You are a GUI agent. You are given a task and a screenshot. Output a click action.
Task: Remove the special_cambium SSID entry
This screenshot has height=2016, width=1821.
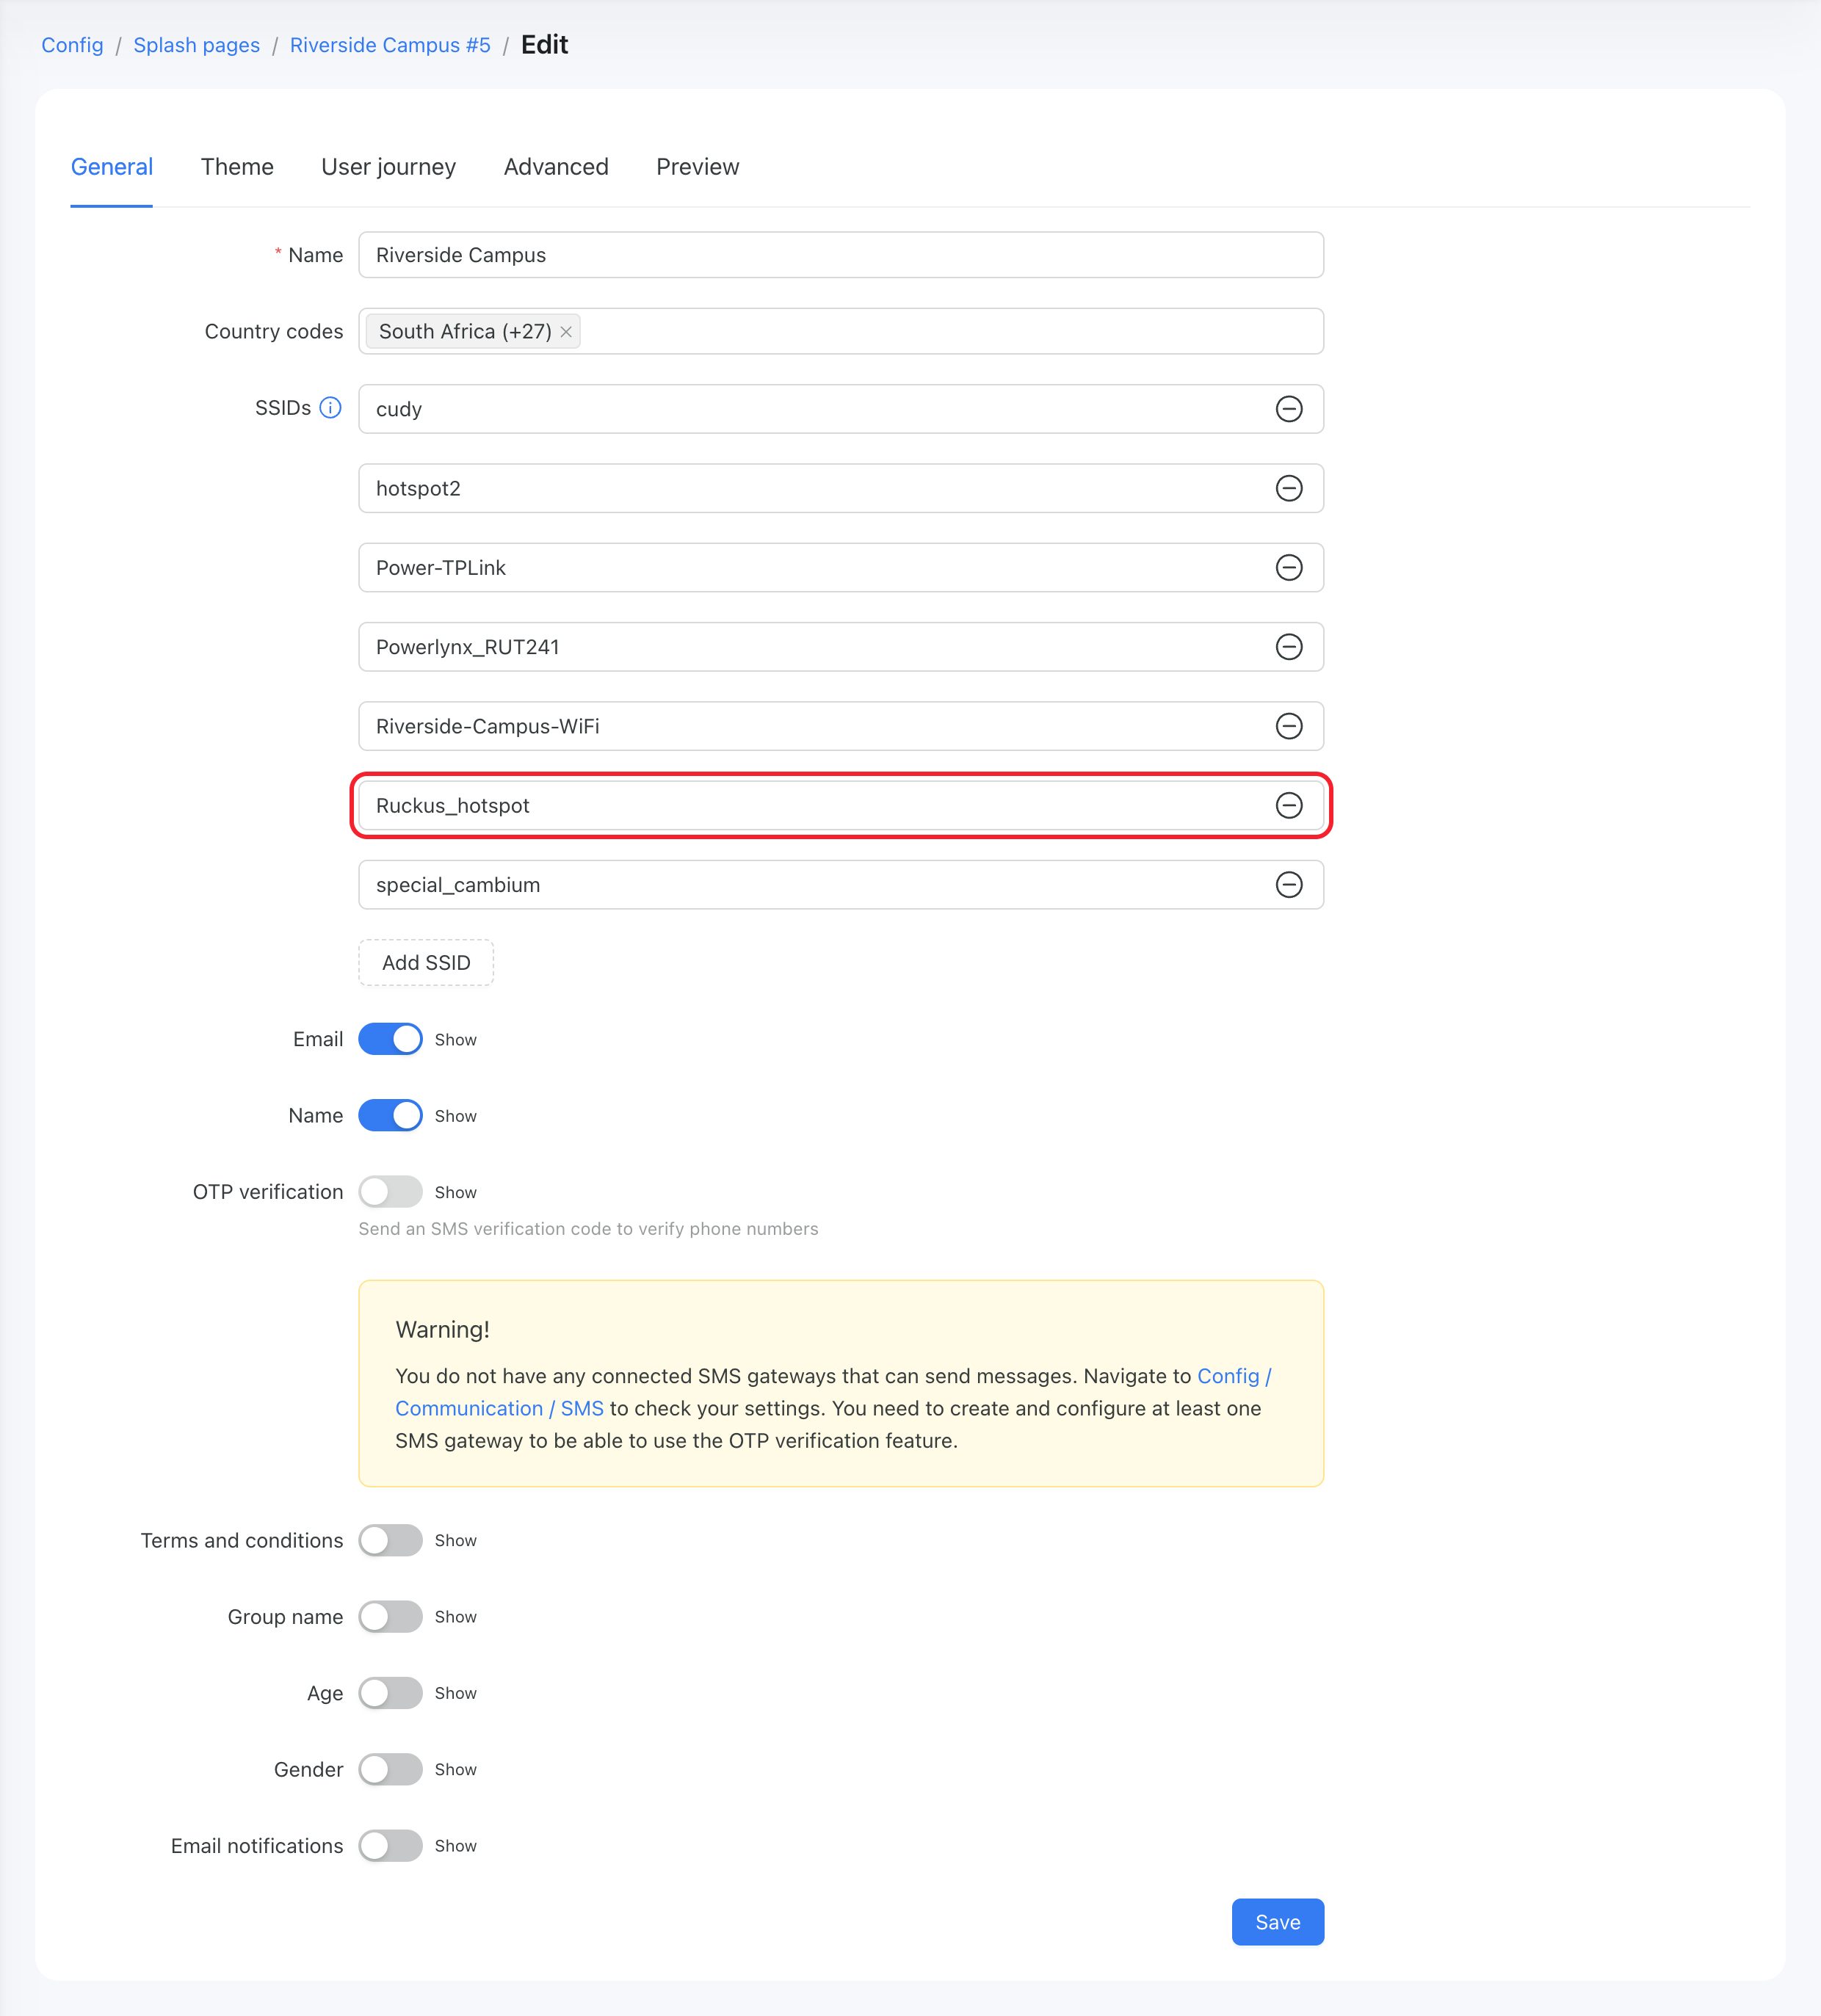[x=1289, y=885]
